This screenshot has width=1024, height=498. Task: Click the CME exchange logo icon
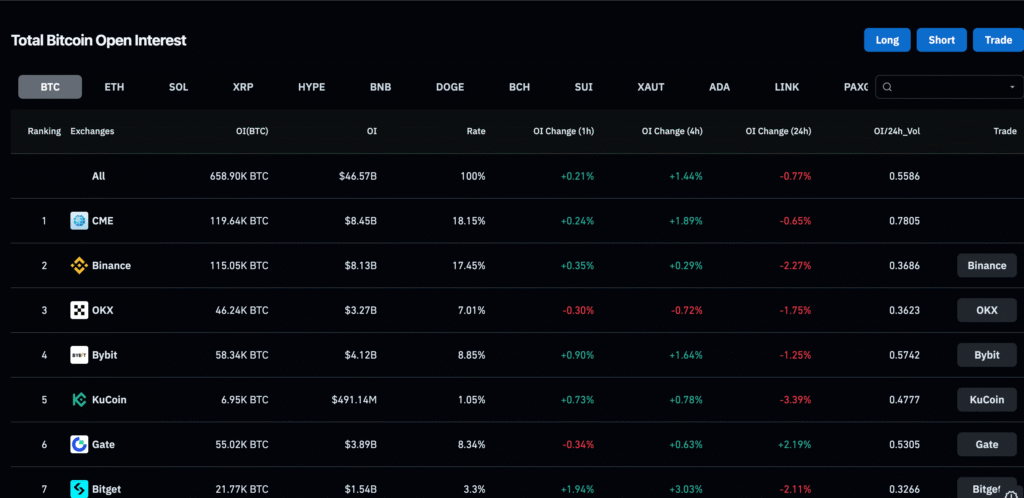point(79,221)
